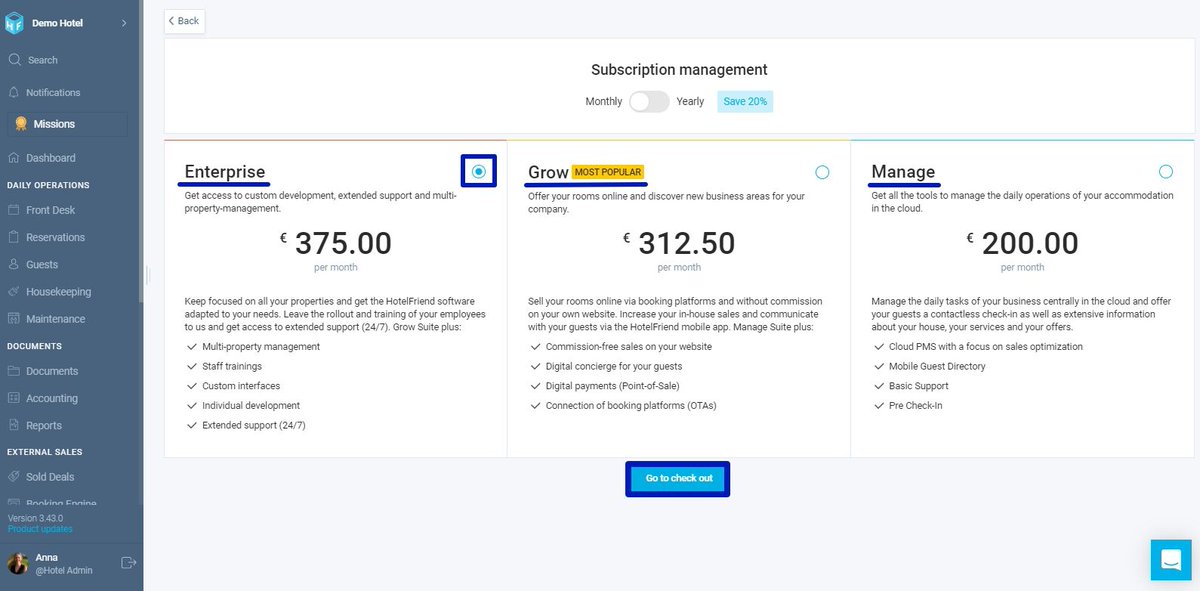This screenshot has width=1200, height=591.
Task: Click Extended support (24/7) feature
Action: 253,425
